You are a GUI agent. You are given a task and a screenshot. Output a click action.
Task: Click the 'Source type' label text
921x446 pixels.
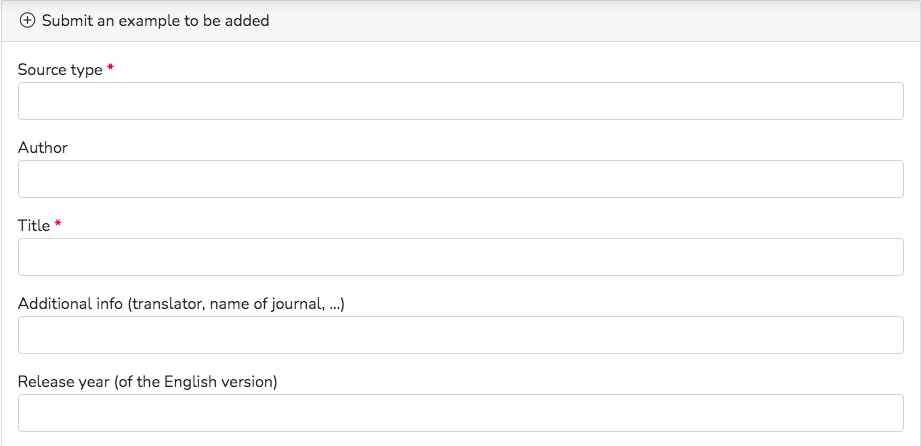(60, 70)
